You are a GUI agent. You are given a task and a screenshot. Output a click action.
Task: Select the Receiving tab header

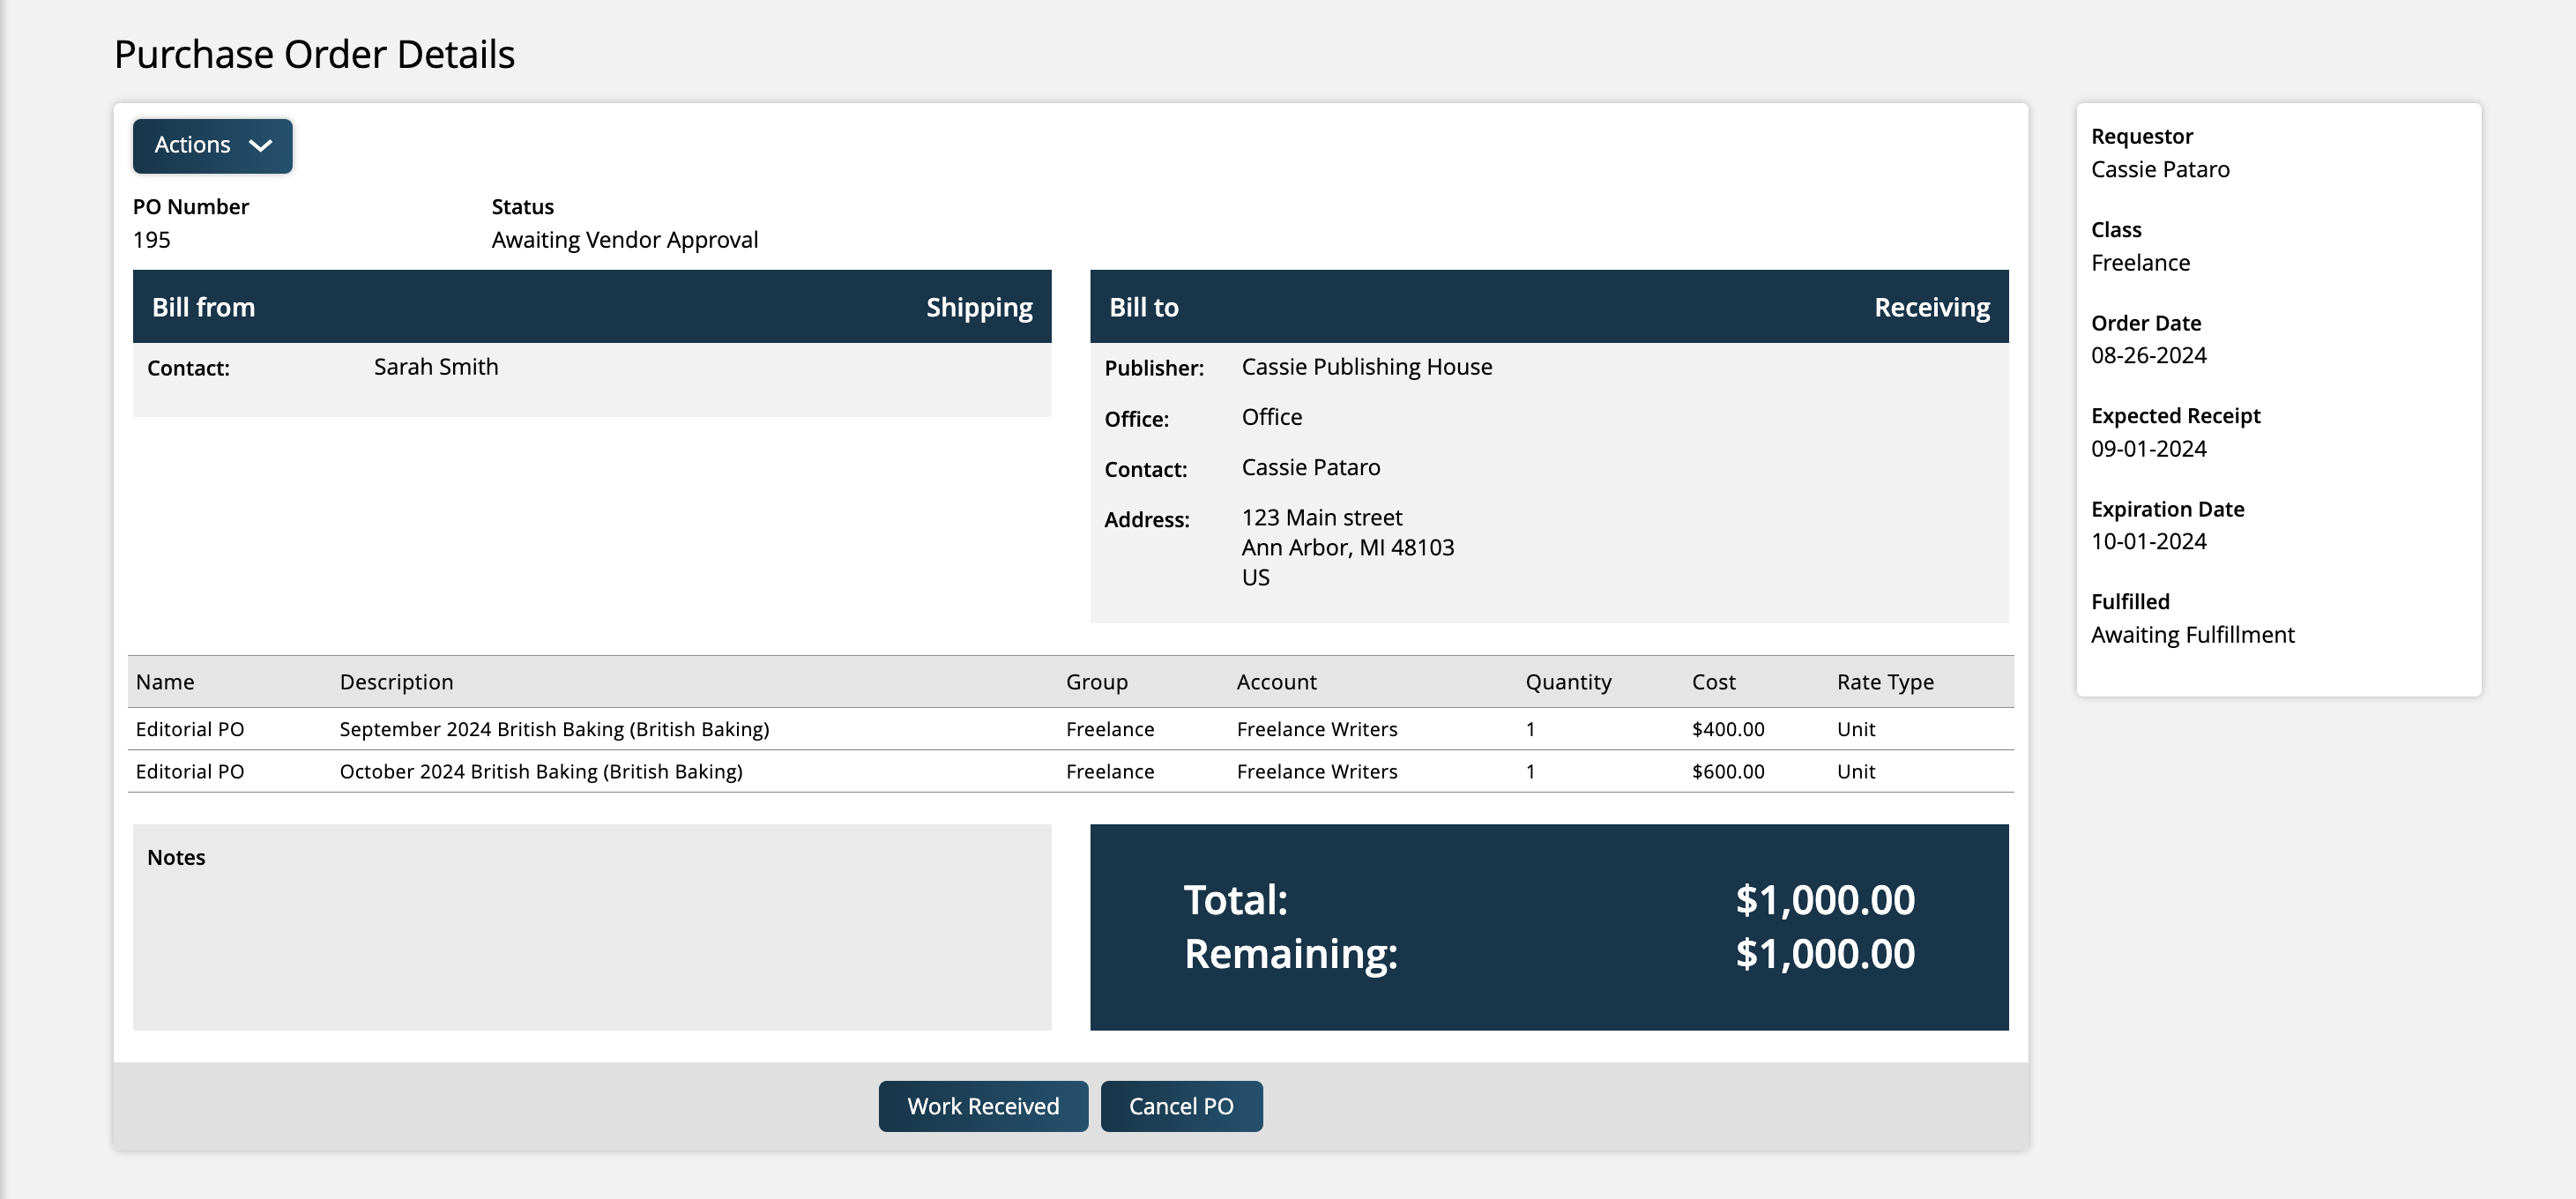point(1930,307)
